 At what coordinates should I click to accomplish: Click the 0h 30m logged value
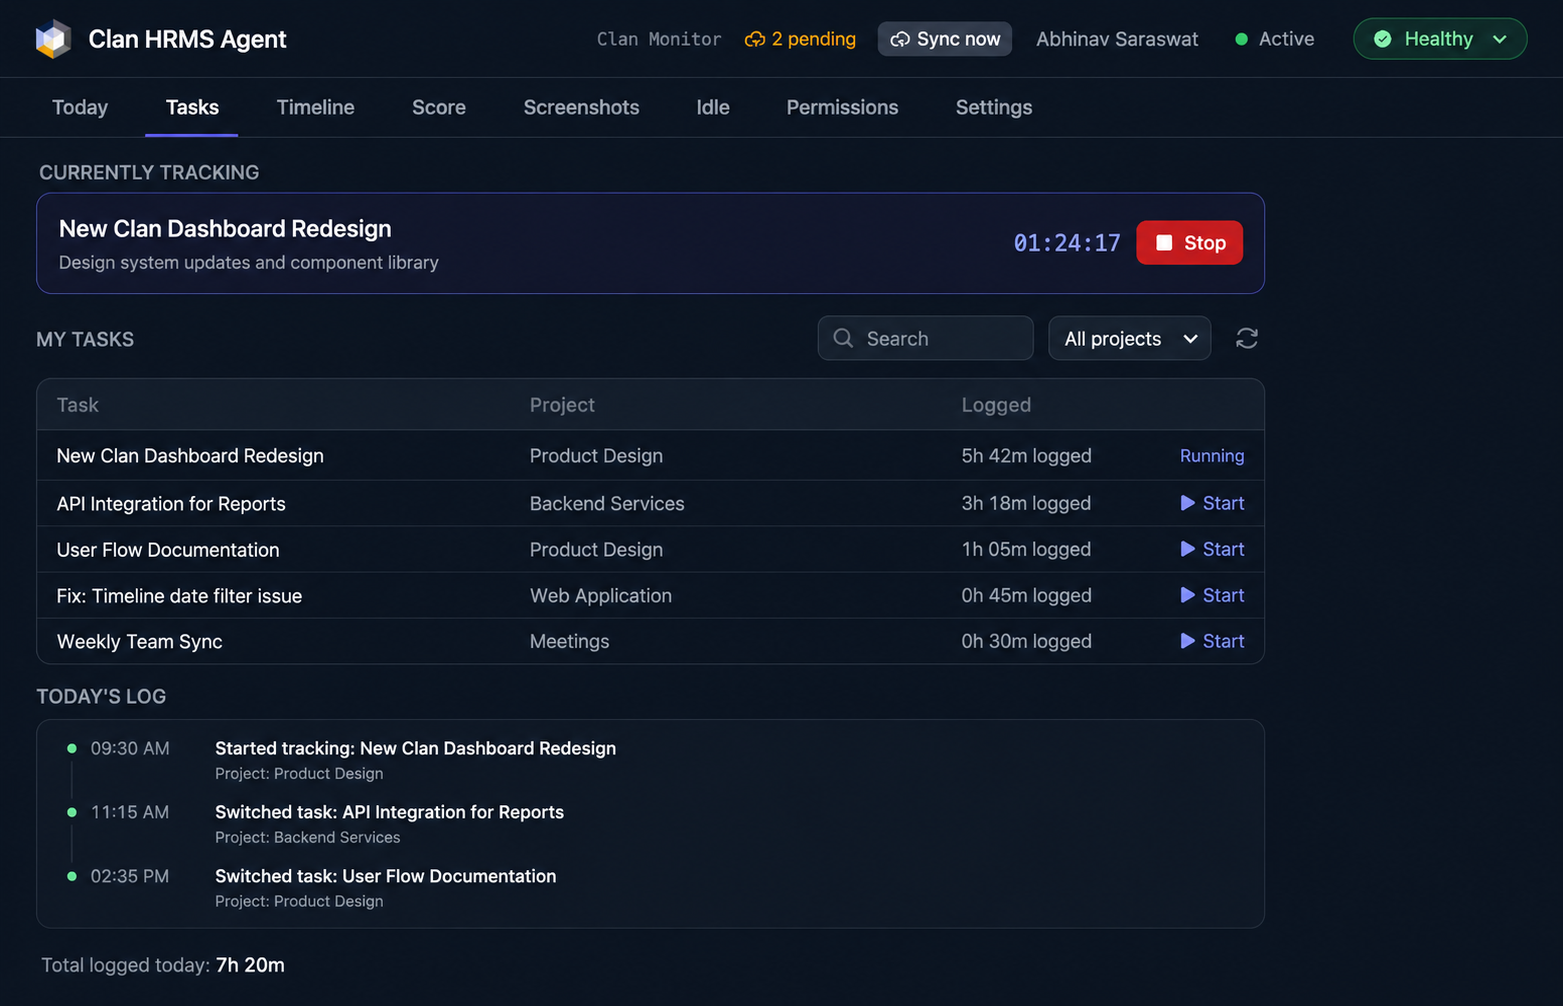pyautogui.click(x=1026, y=641)
